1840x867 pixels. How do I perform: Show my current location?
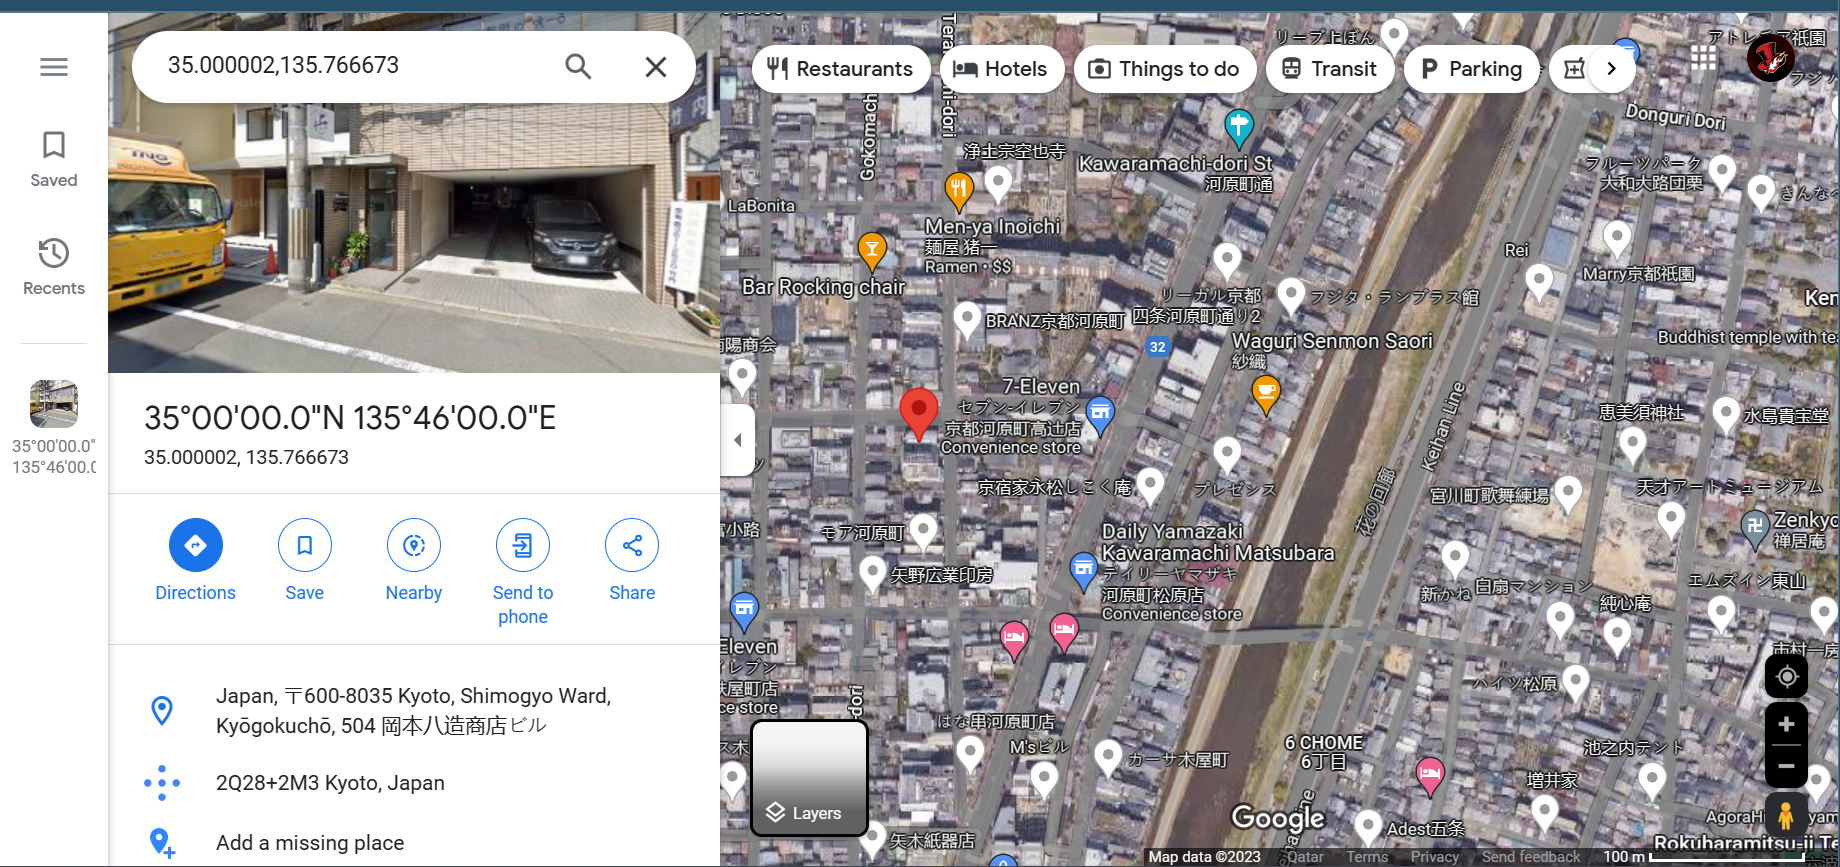[1786, 677]
